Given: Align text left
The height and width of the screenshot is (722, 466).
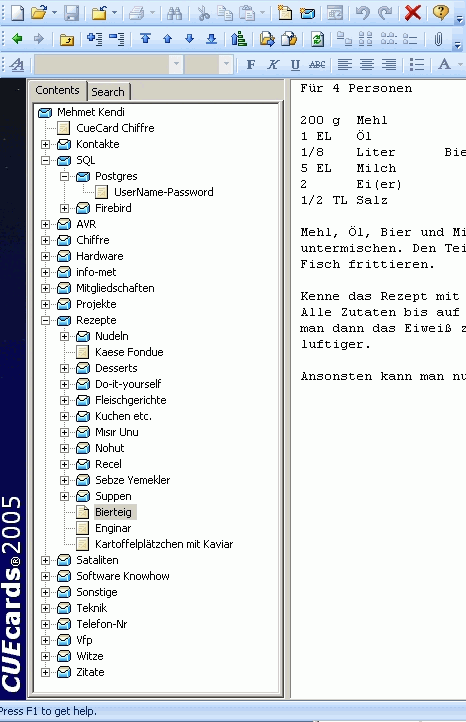Looking at the screenshot, I should click(x=345, y=64).
